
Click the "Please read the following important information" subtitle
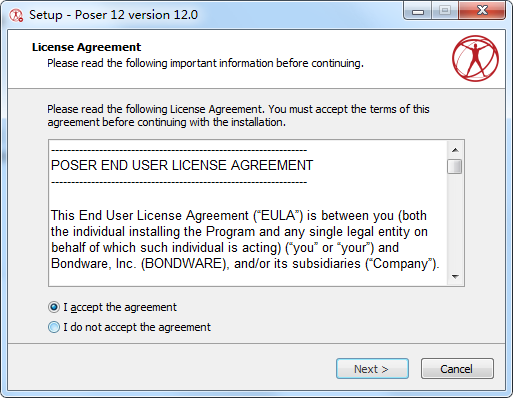[205, 63]
